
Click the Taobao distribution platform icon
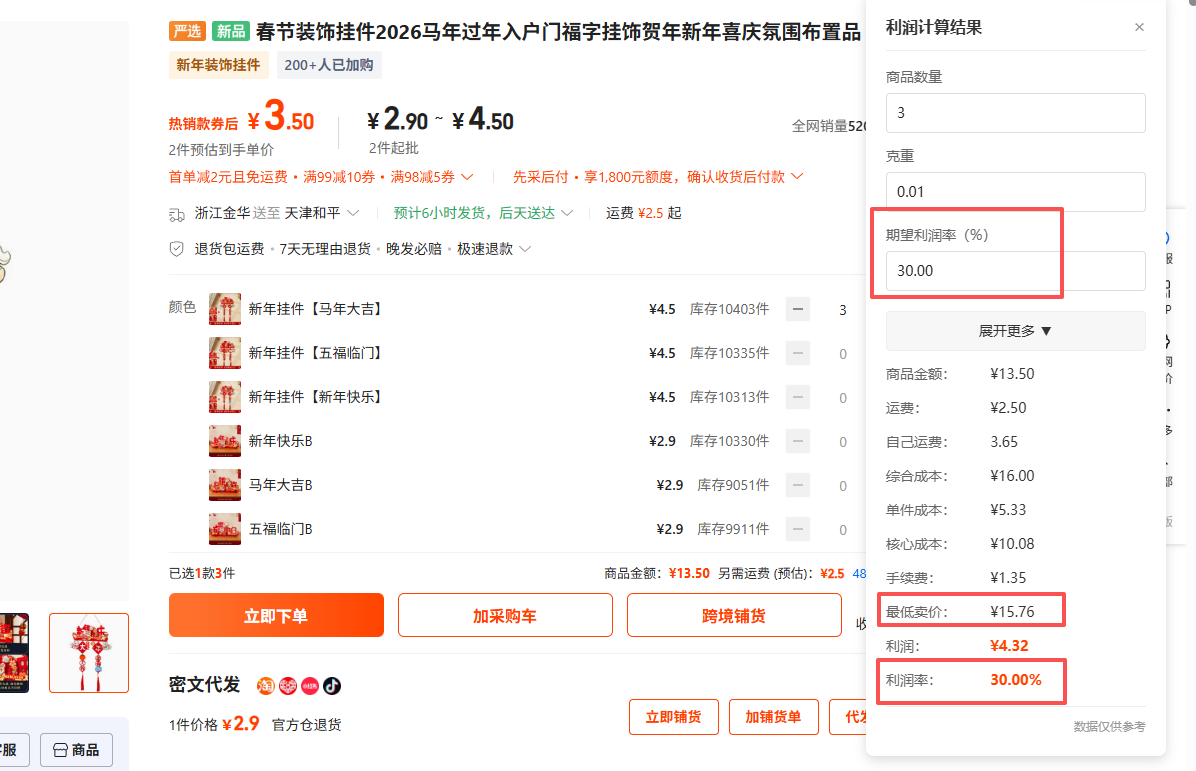[266, 686]
